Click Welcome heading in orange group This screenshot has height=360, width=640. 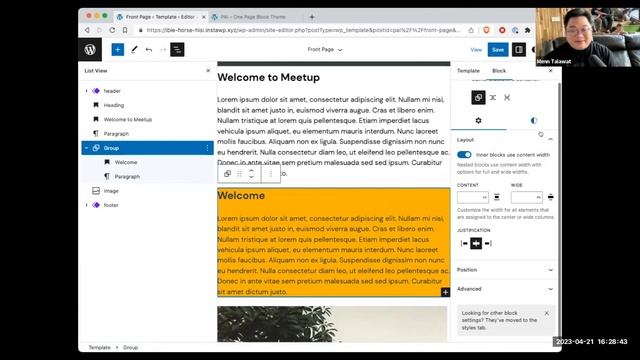241,196
